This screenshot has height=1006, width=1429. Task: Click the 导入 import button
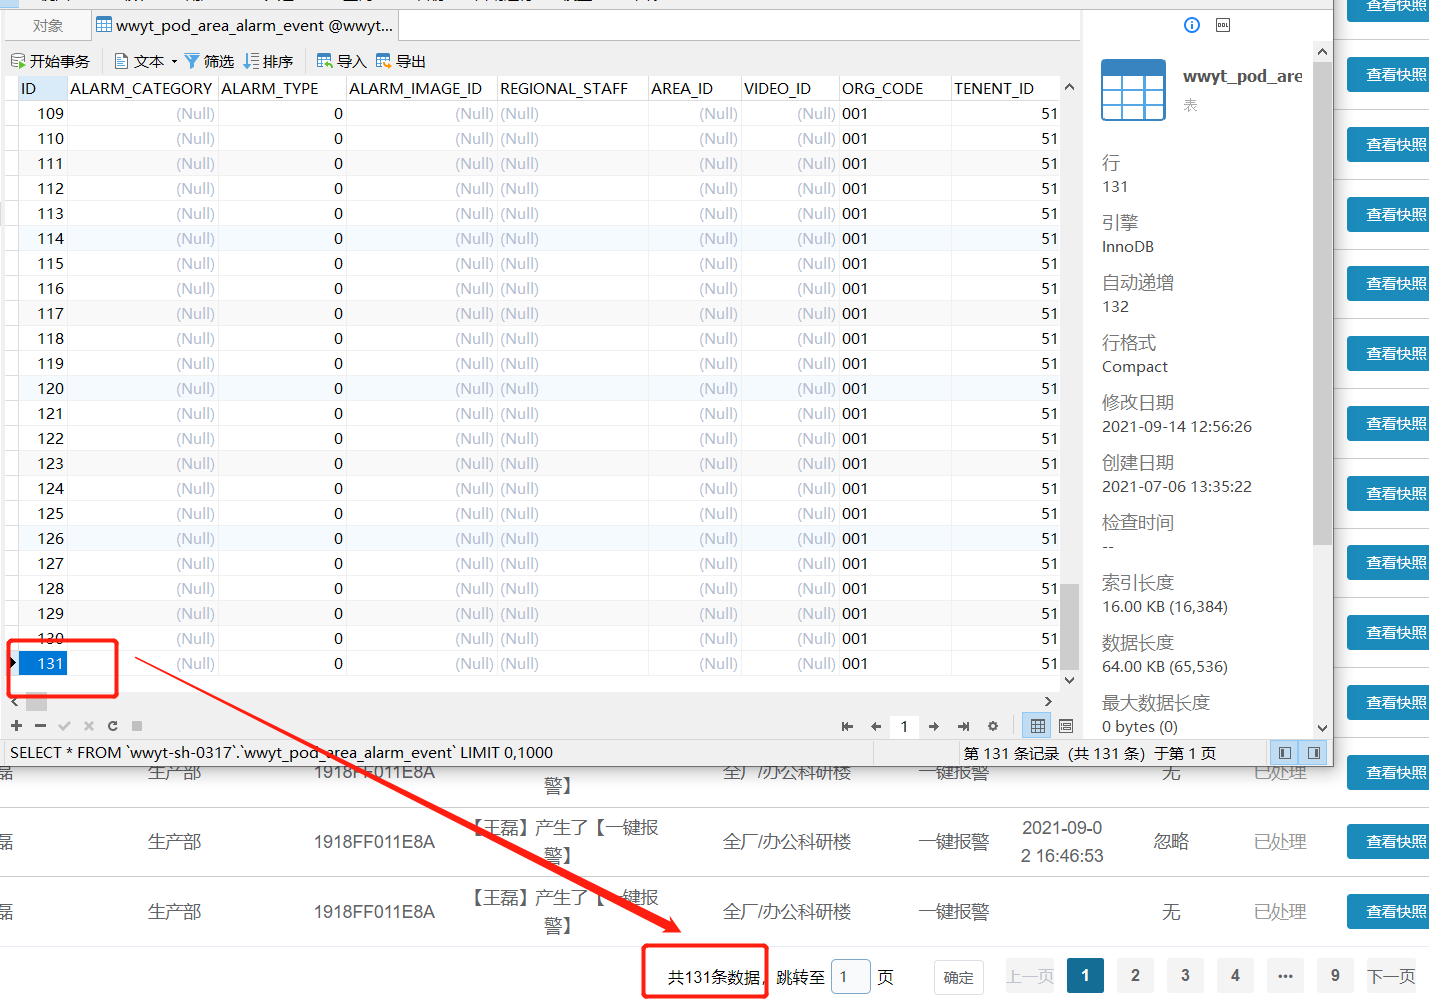pos(341,61)
